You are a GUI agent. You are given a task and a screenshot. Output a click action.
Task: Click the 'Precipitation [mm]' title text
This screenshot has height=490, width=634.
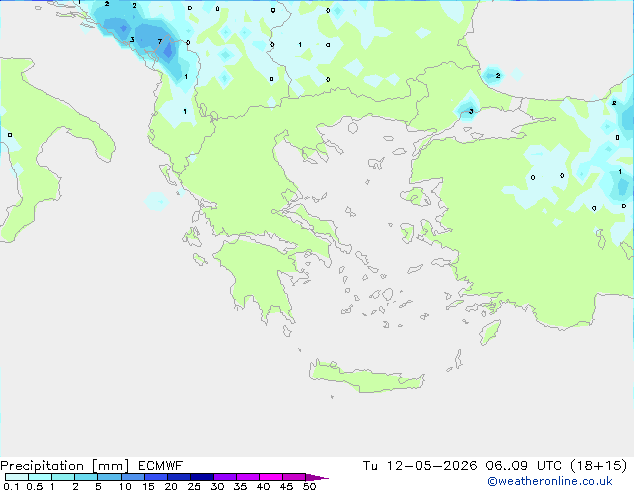[x=65, y=466]
